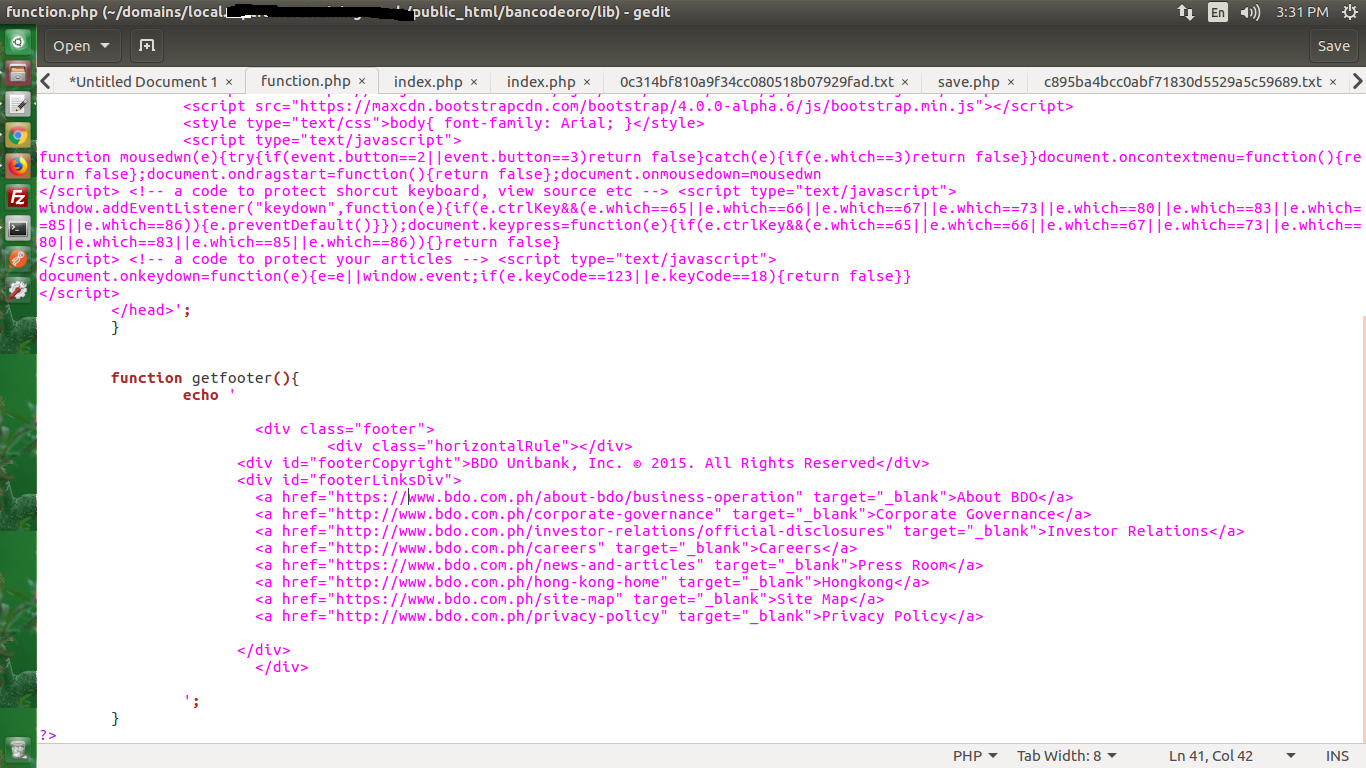Image resolution: width=1366 pixels, height=768 pixels.
Task: Close the save.php tab
Action: point(1011,82)
